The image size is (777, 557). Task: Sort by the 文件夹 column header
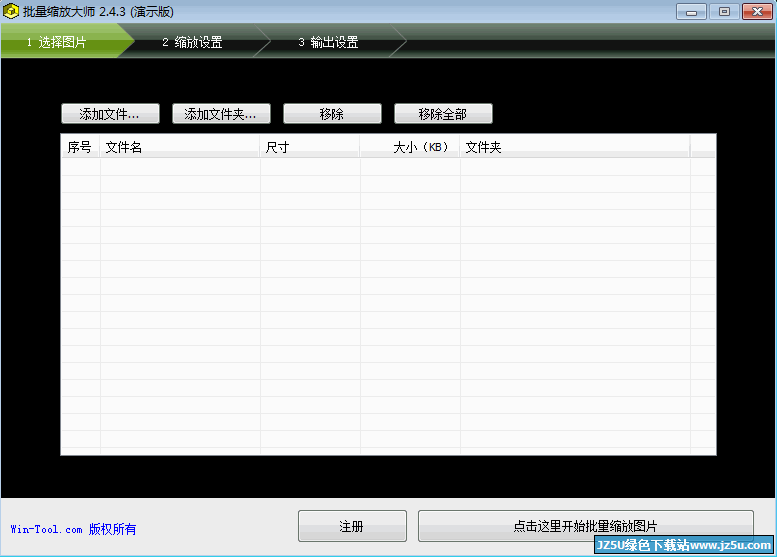coord(575,147)
